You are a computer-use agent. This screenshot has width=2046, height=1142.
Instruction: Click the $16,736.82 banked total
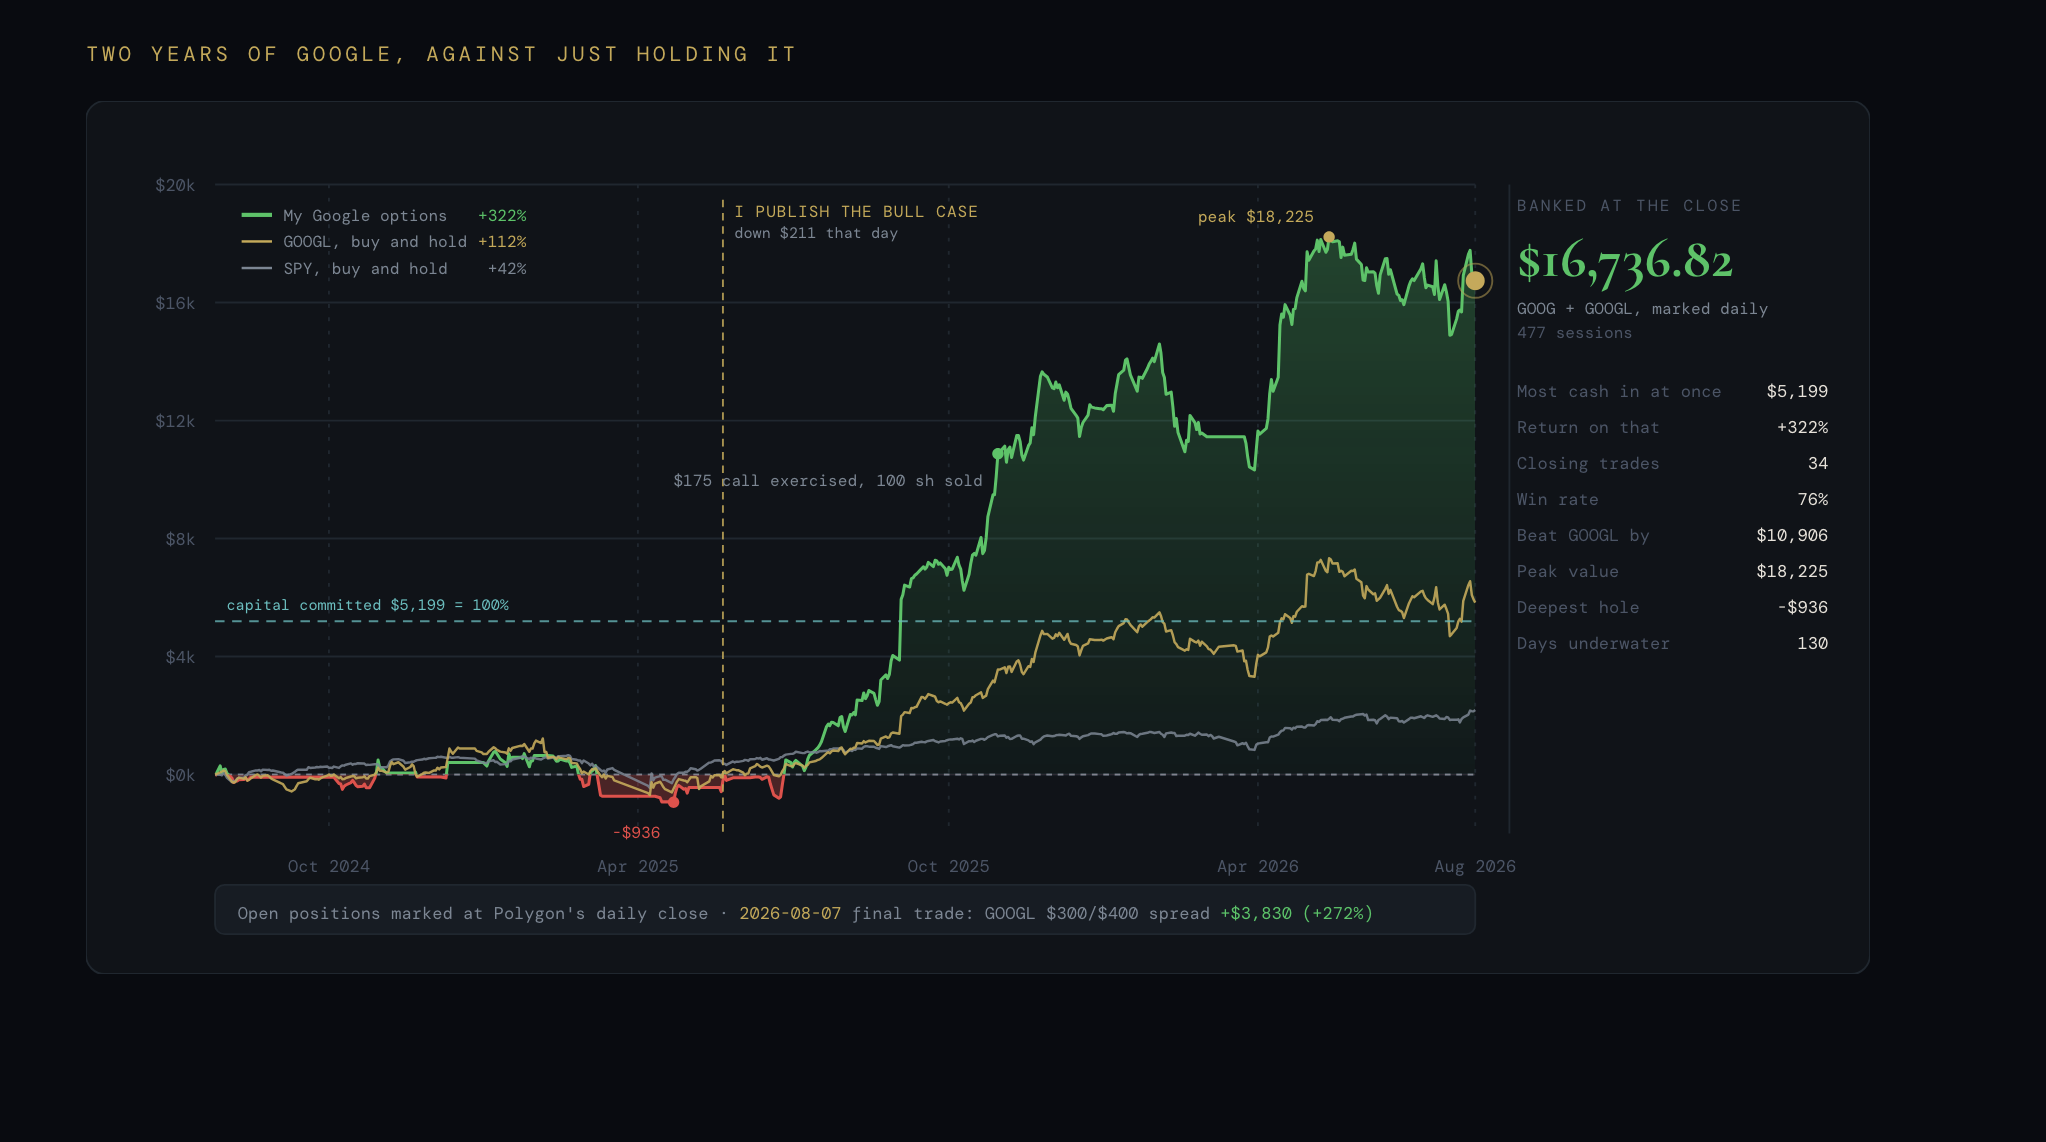click(1625, 261)
